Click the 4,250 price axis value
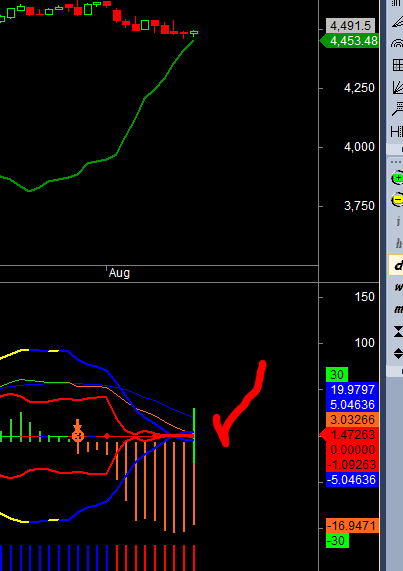The width and height of the screenshot is (403, 571). (359, 88)
